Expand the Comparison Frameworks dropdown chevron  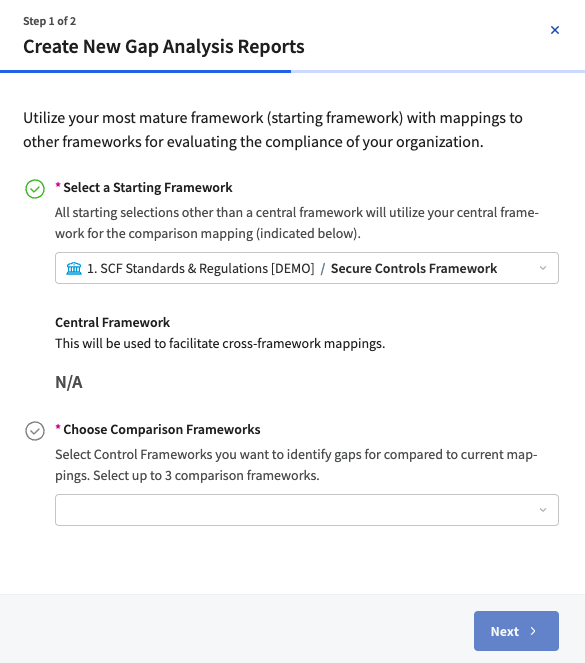(x=543, y=510)
